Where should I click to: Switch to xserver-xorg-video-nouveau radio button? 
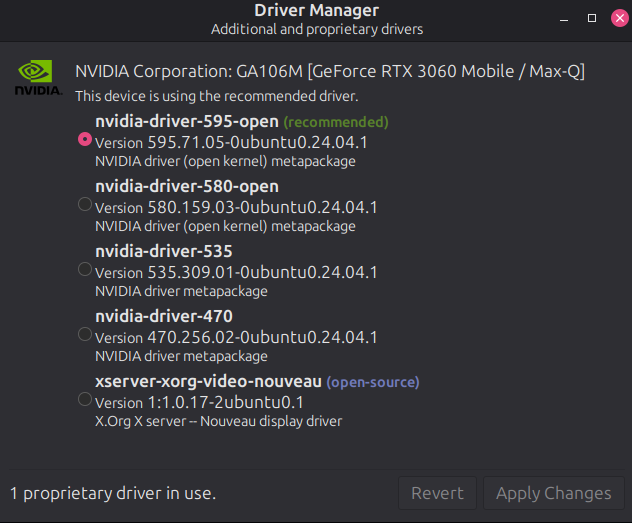click(x=85, y=399)
